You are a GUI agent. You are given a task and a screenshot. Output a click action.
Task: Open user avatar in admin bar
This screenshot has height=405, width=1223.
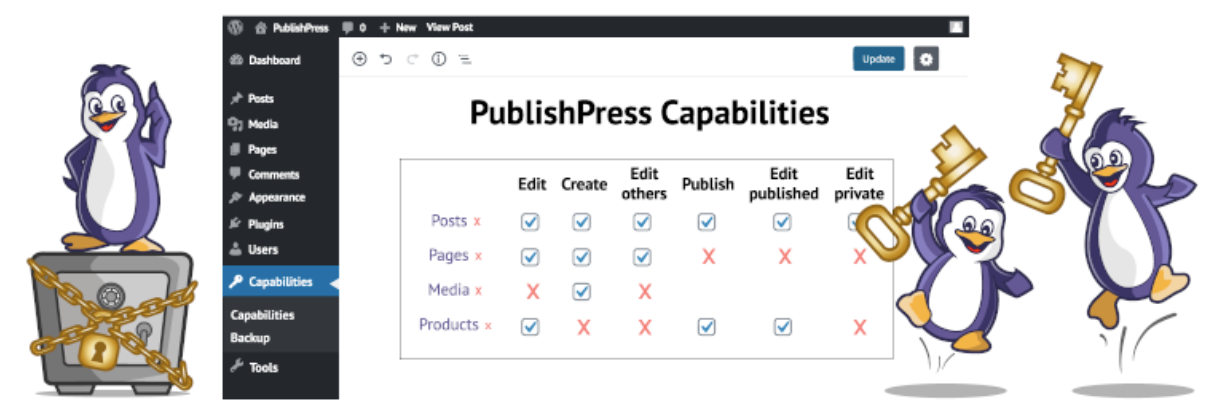coord(957,28)
